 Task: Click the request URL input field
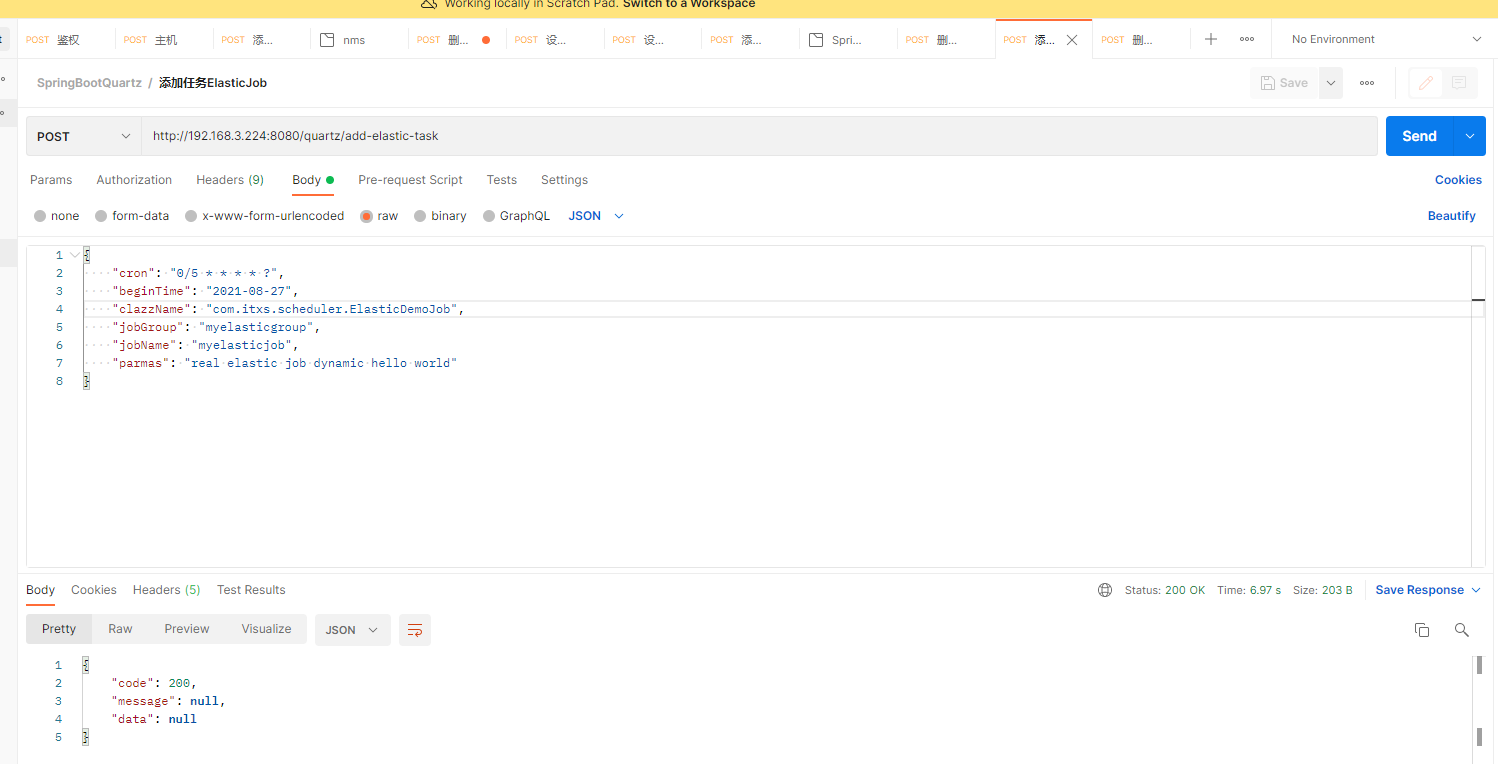pos(759,136)
